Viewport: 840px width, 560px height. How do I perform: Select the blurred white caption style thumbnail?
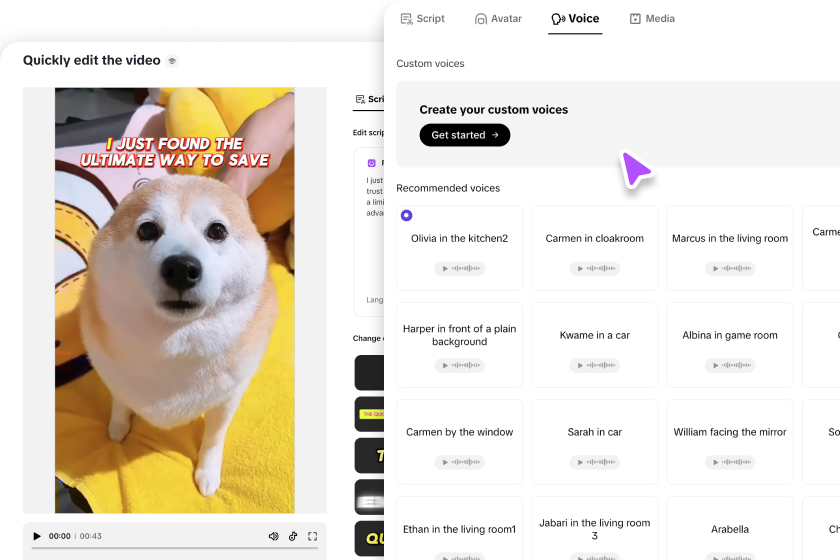tap(370, 497)
